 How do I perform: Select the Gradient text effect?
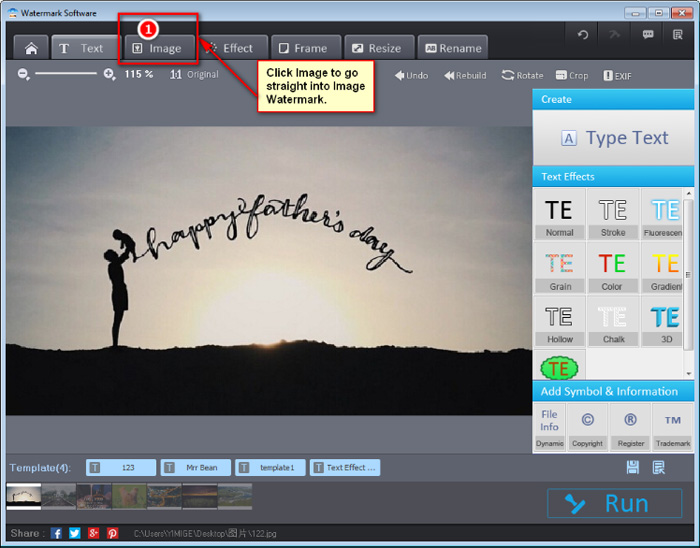pyautogui.click(x=662, y=268)
